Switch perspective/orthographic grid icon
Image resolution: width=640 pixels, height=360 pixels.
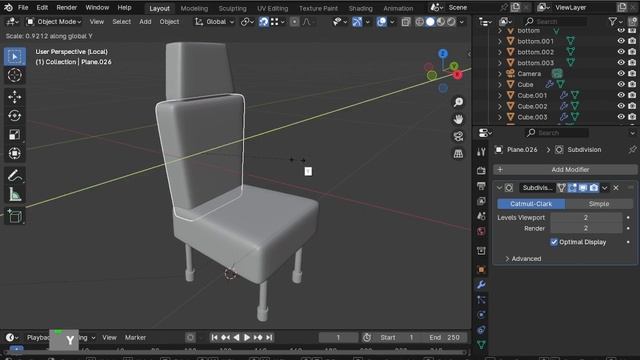(458, 153)
